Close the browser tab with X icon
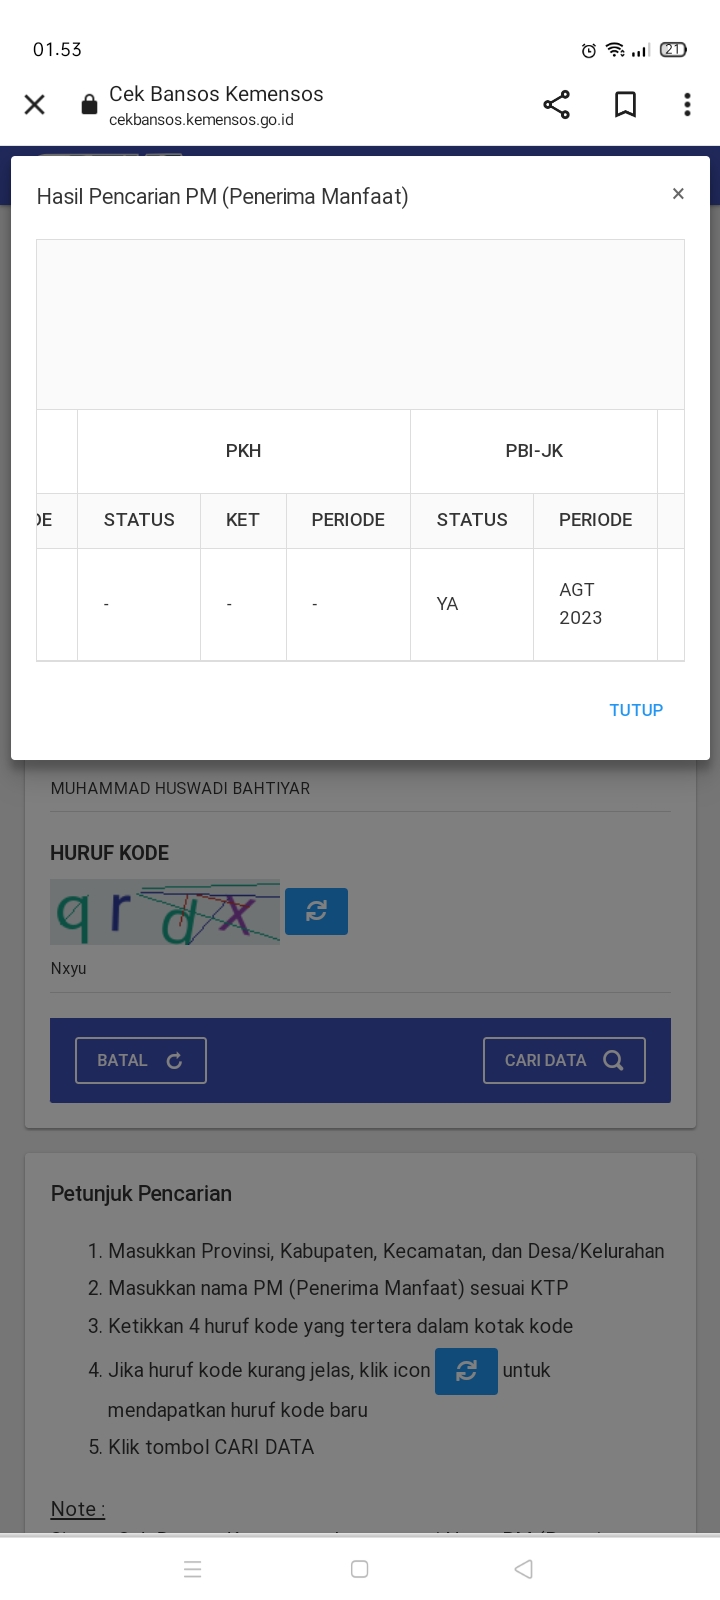 (35, 105)
